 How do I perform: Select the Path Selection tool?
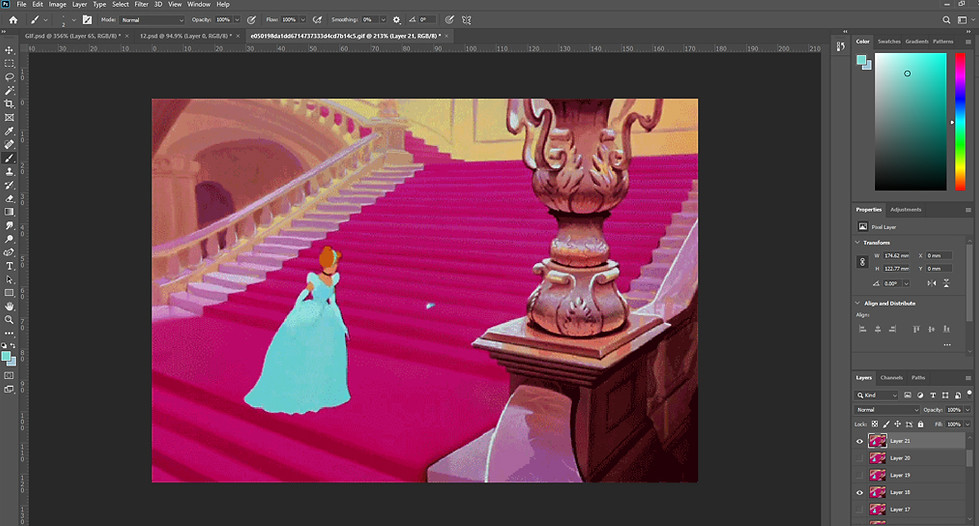9,279
